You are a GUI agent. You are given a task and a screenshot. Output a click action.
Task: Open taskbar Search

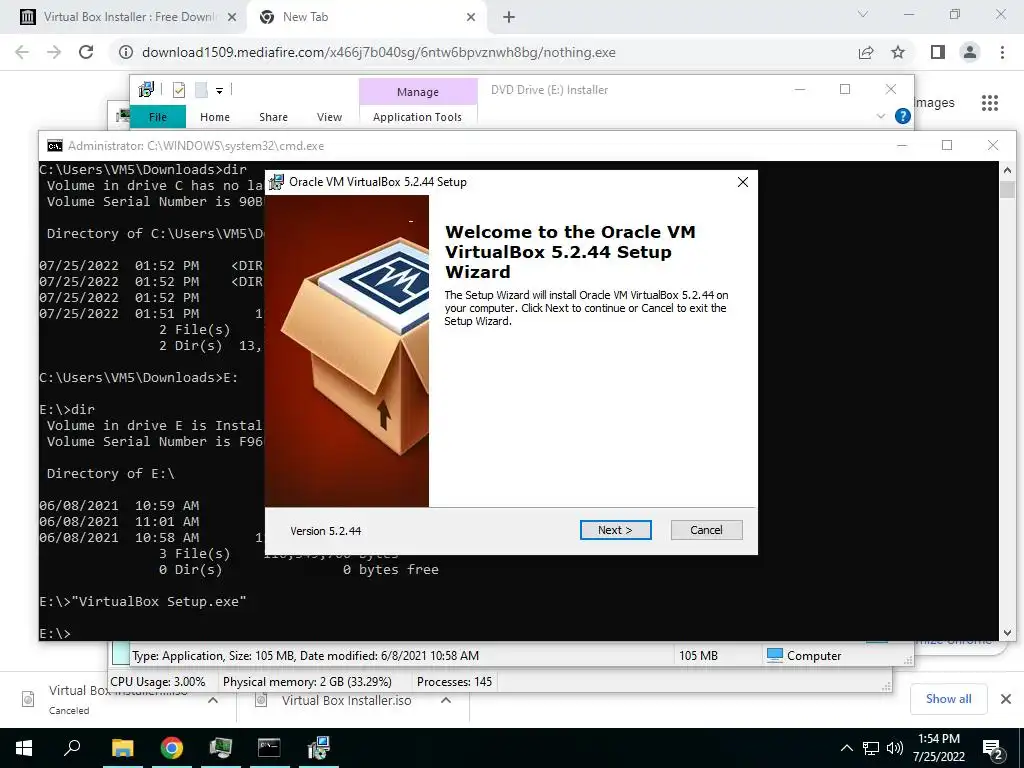pyautogui.click(x=72, y=748)
